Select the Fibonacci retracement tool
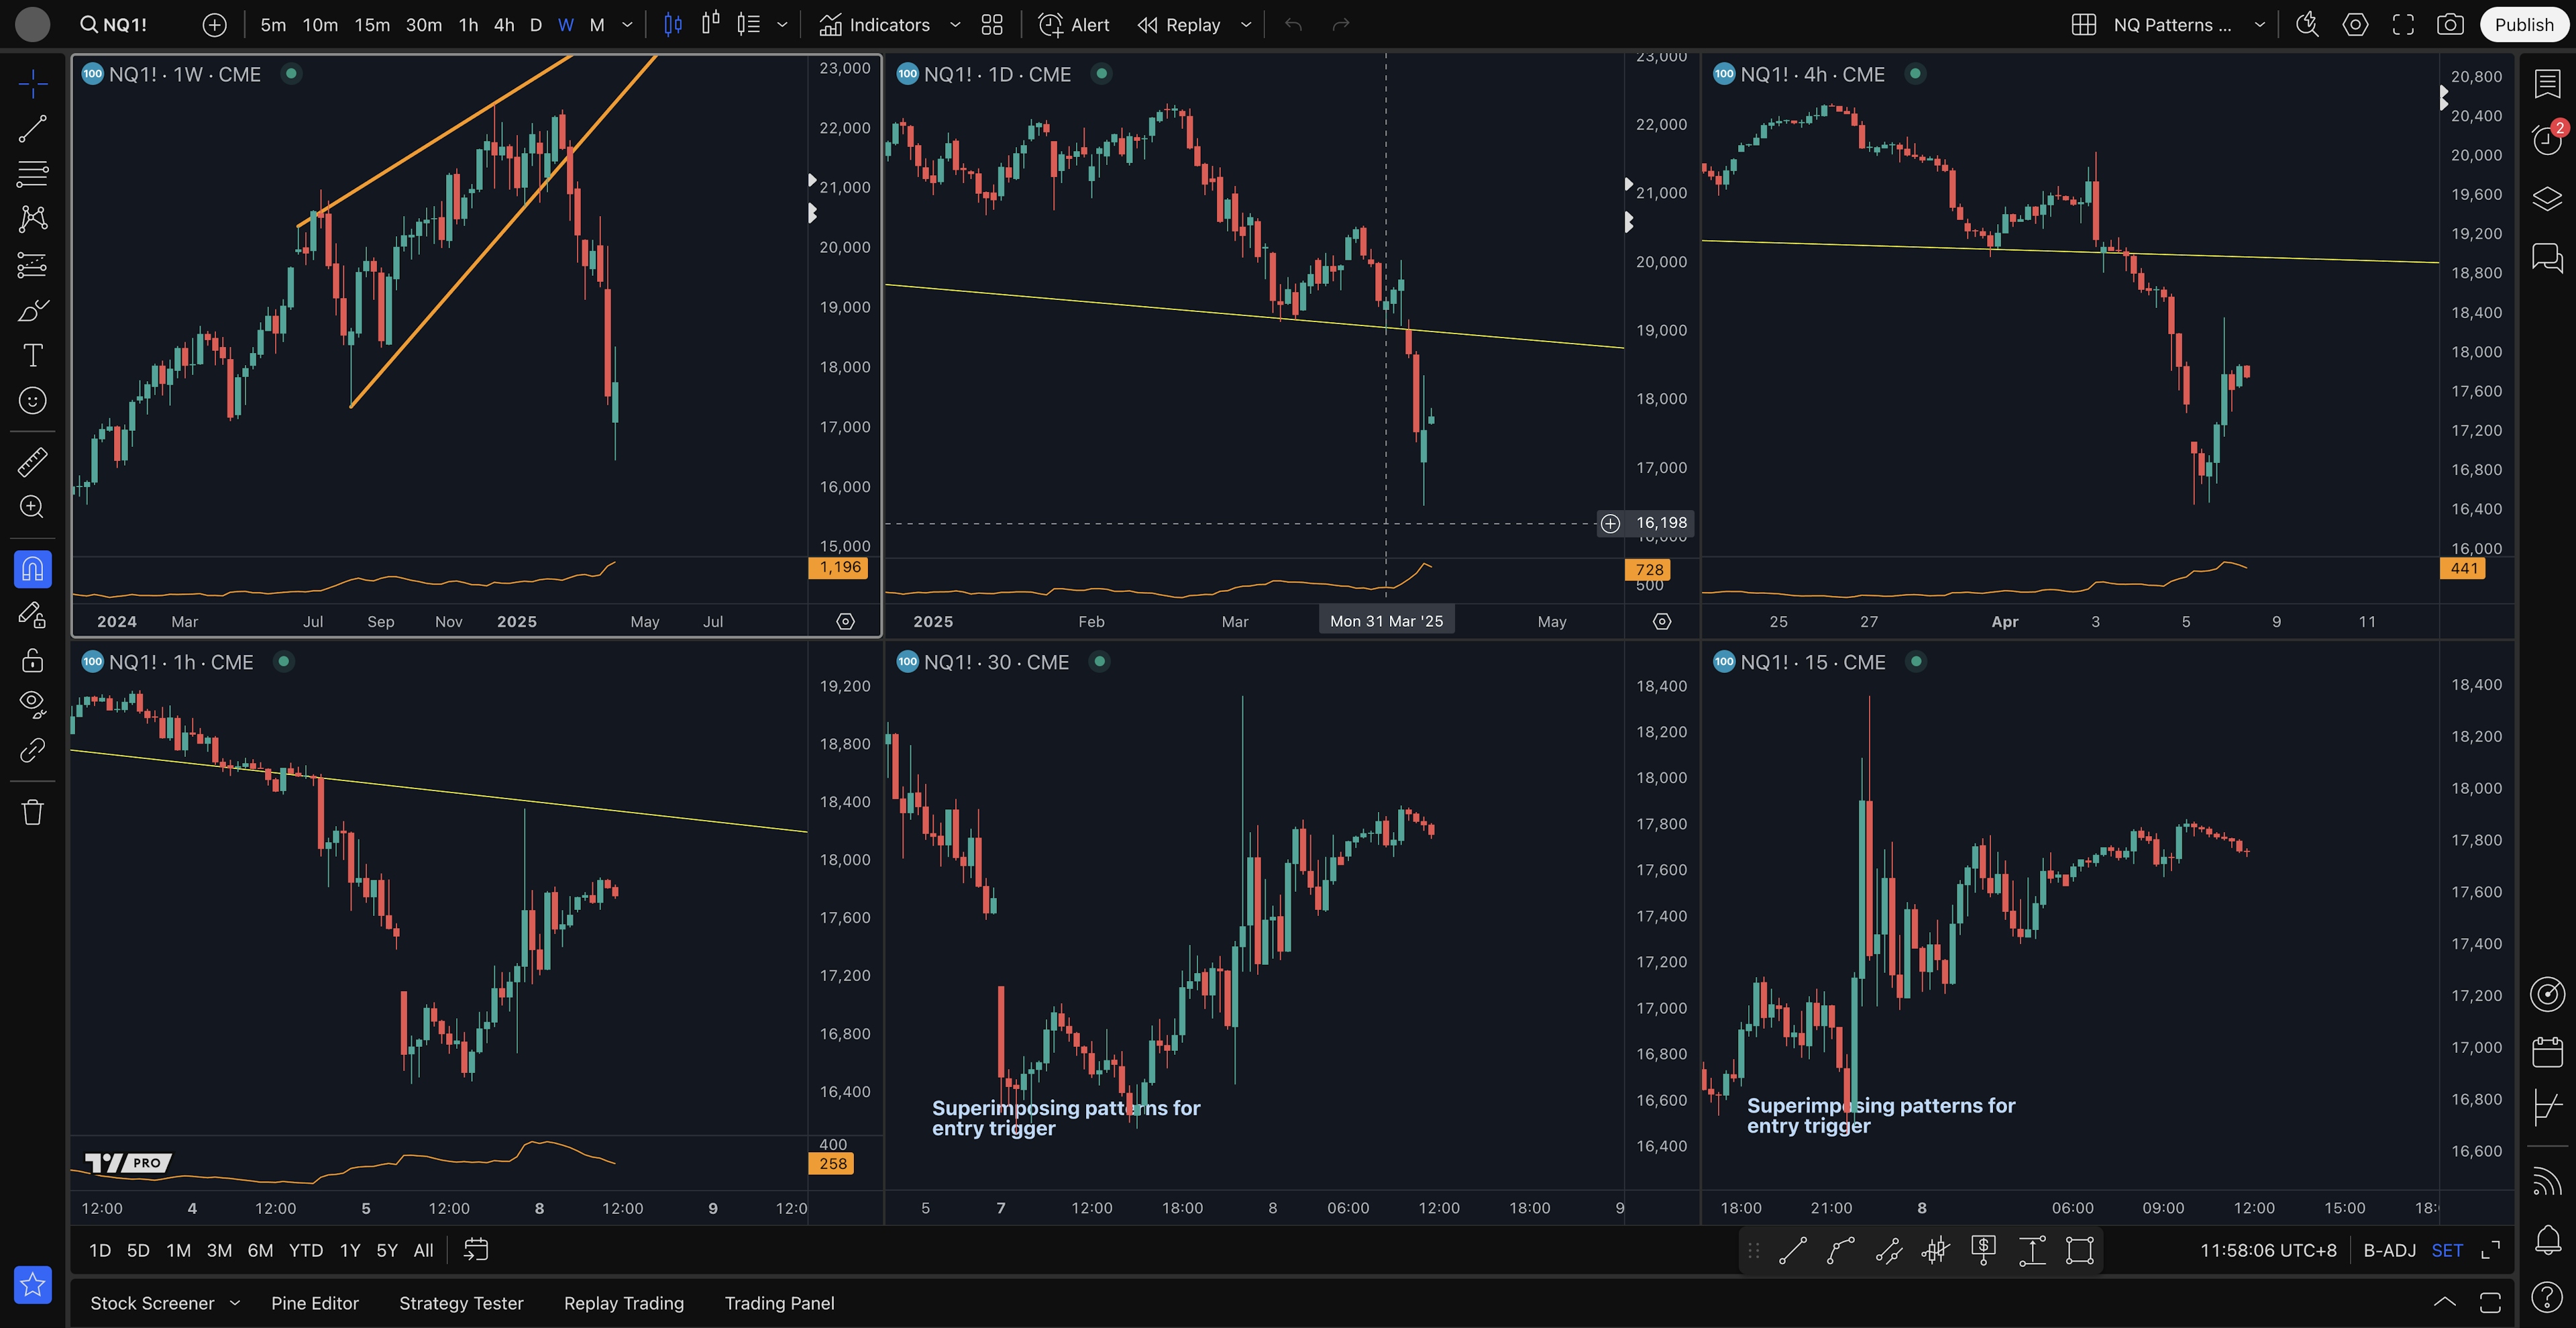Screen dimensions: 2576x1328 click(x=32, y=173)
